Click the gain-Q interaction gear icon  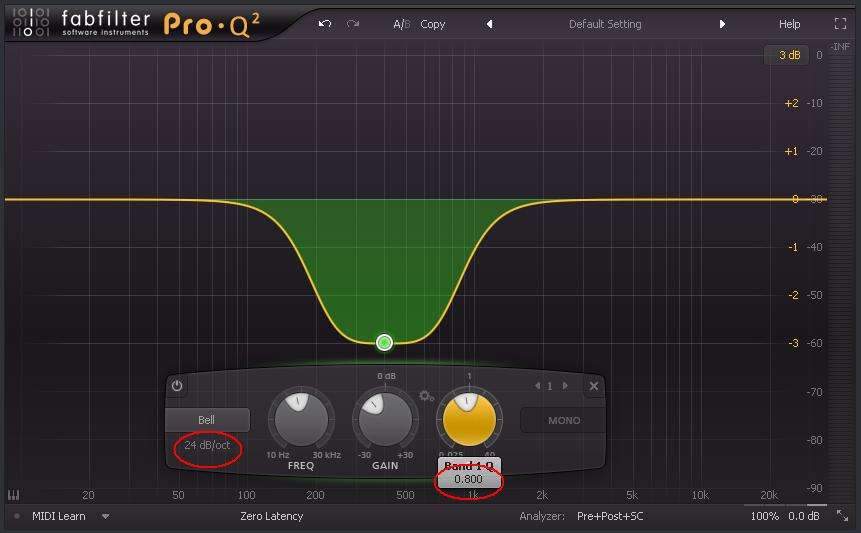[427, 396]
